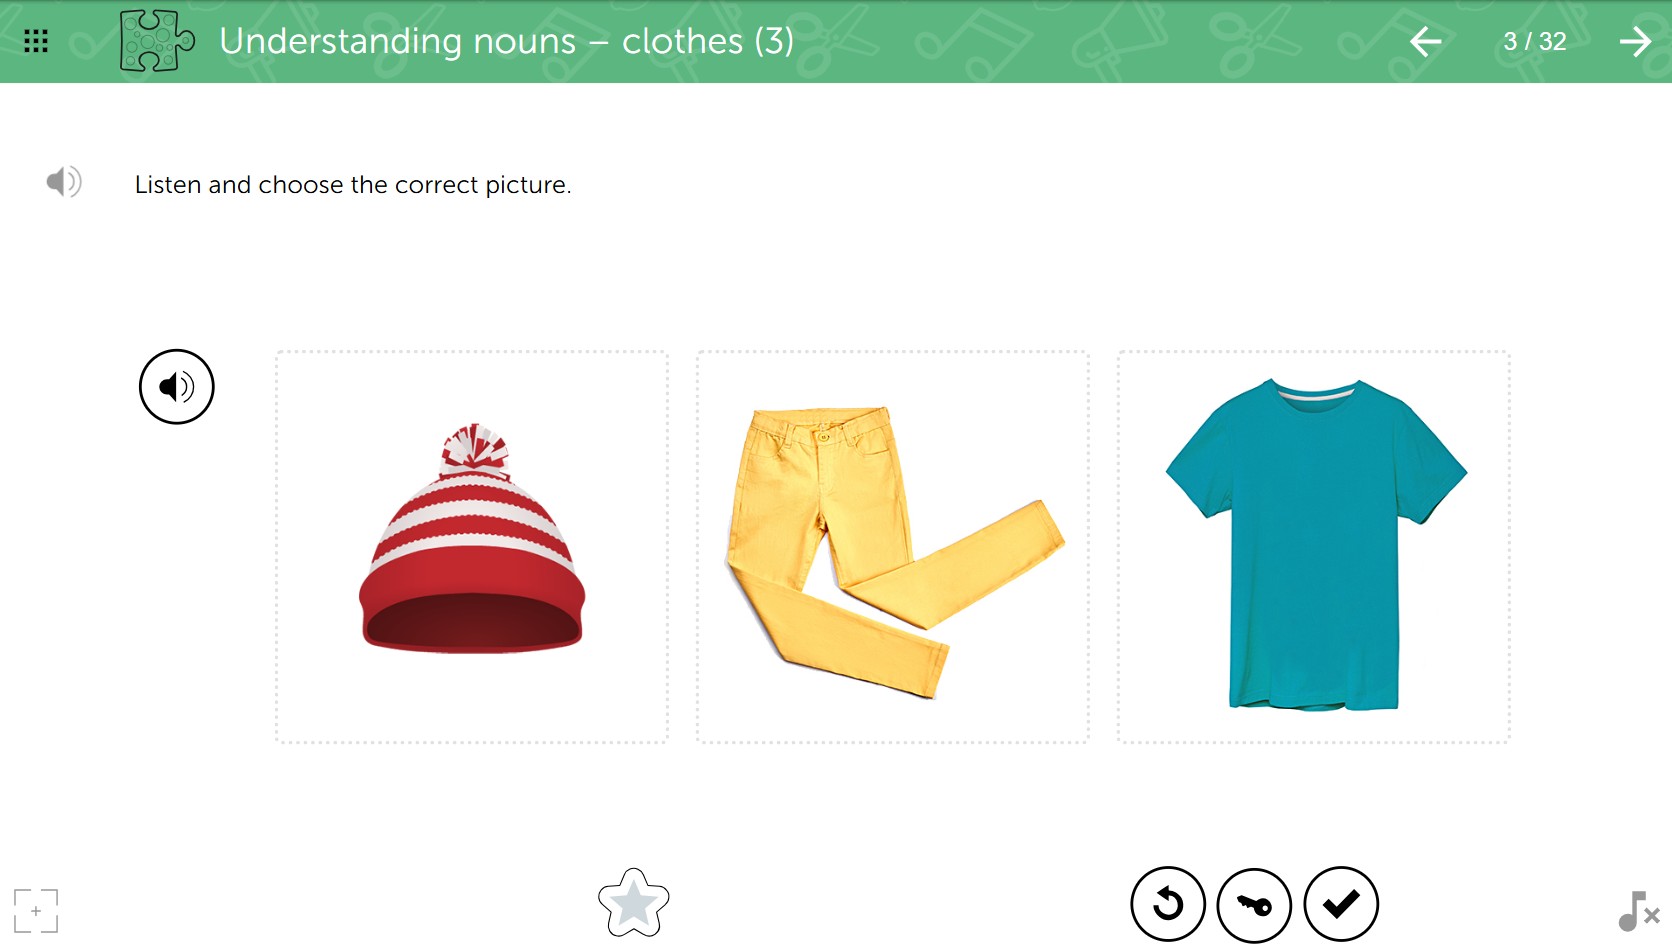This screenshot has height=949, width=1672.
Task: Select the teal t-shirt picture
Action: [x=1314, y=547]
